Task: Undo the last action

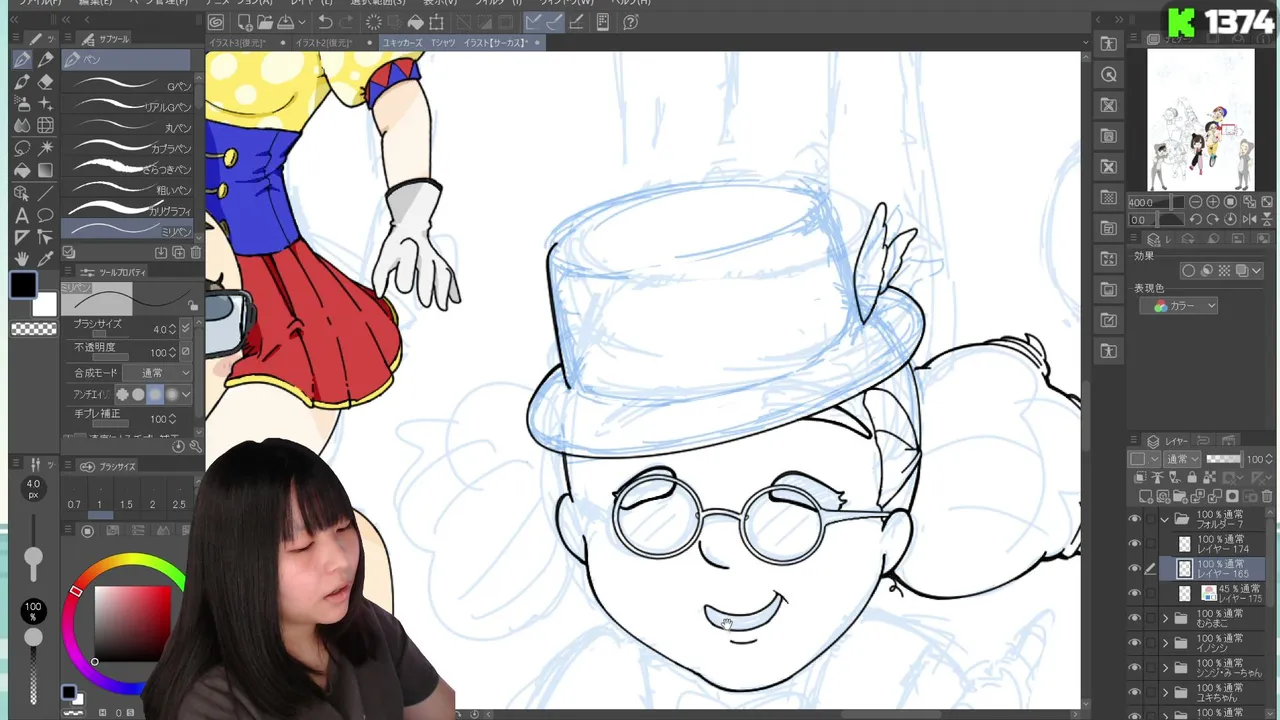Action: click(x=326, y=22)
